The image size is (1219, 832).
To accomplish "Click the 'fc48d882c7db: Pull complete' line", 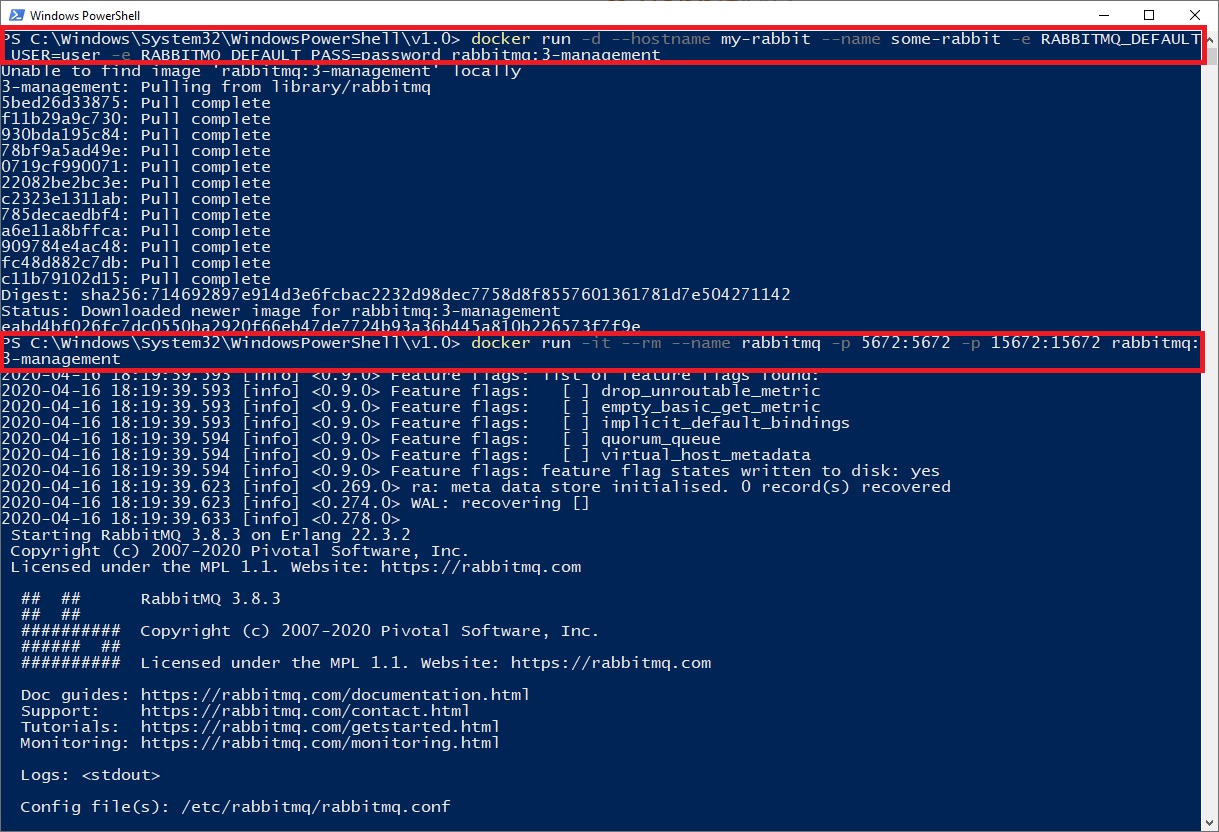I will [x=136, y=263].
